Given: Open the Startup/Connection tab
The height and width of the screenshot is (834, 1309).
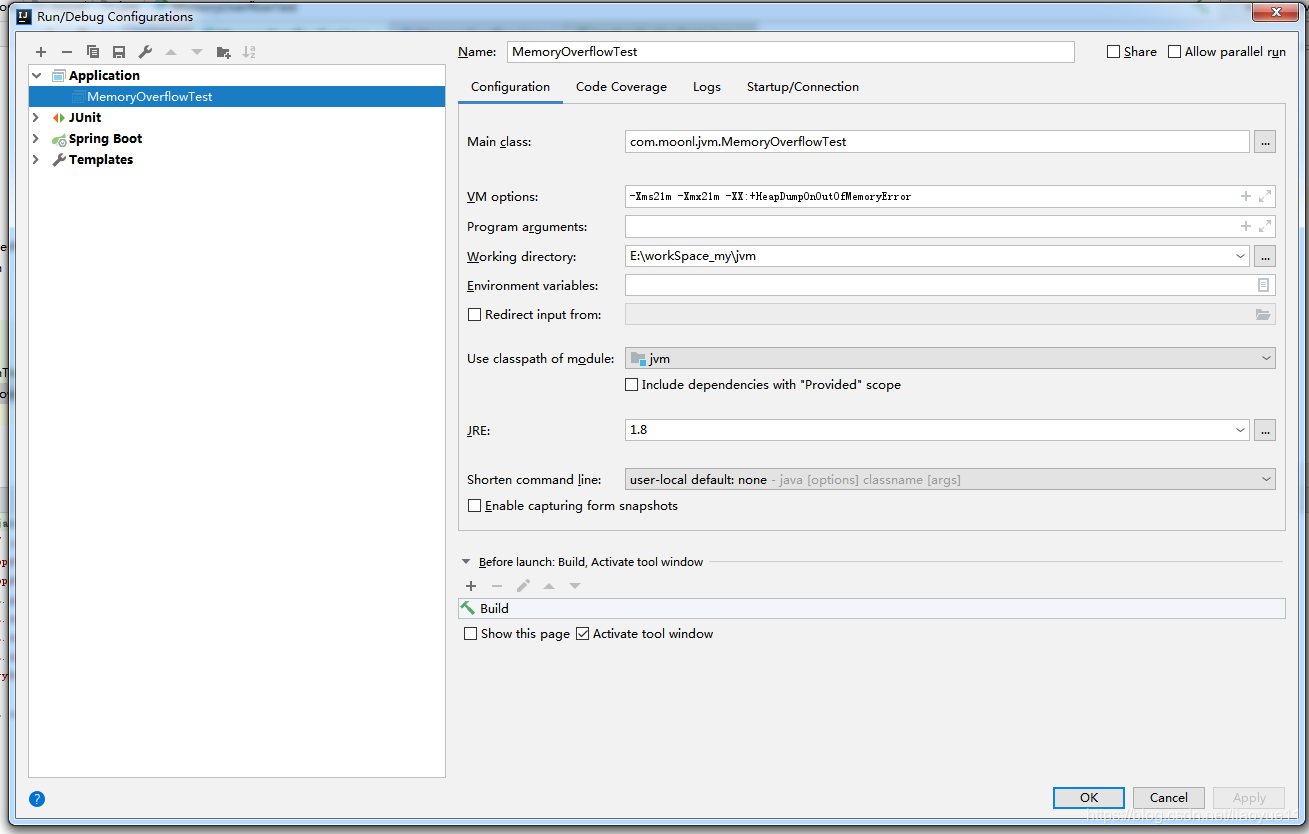Looking at the screenshot, I should (803, 87).
